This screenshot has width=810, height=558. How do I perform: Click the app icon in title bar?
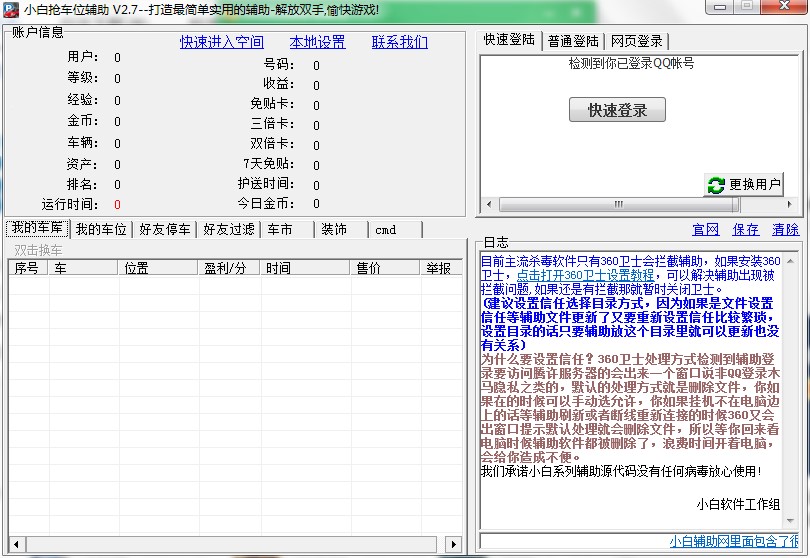click(10, 10)
